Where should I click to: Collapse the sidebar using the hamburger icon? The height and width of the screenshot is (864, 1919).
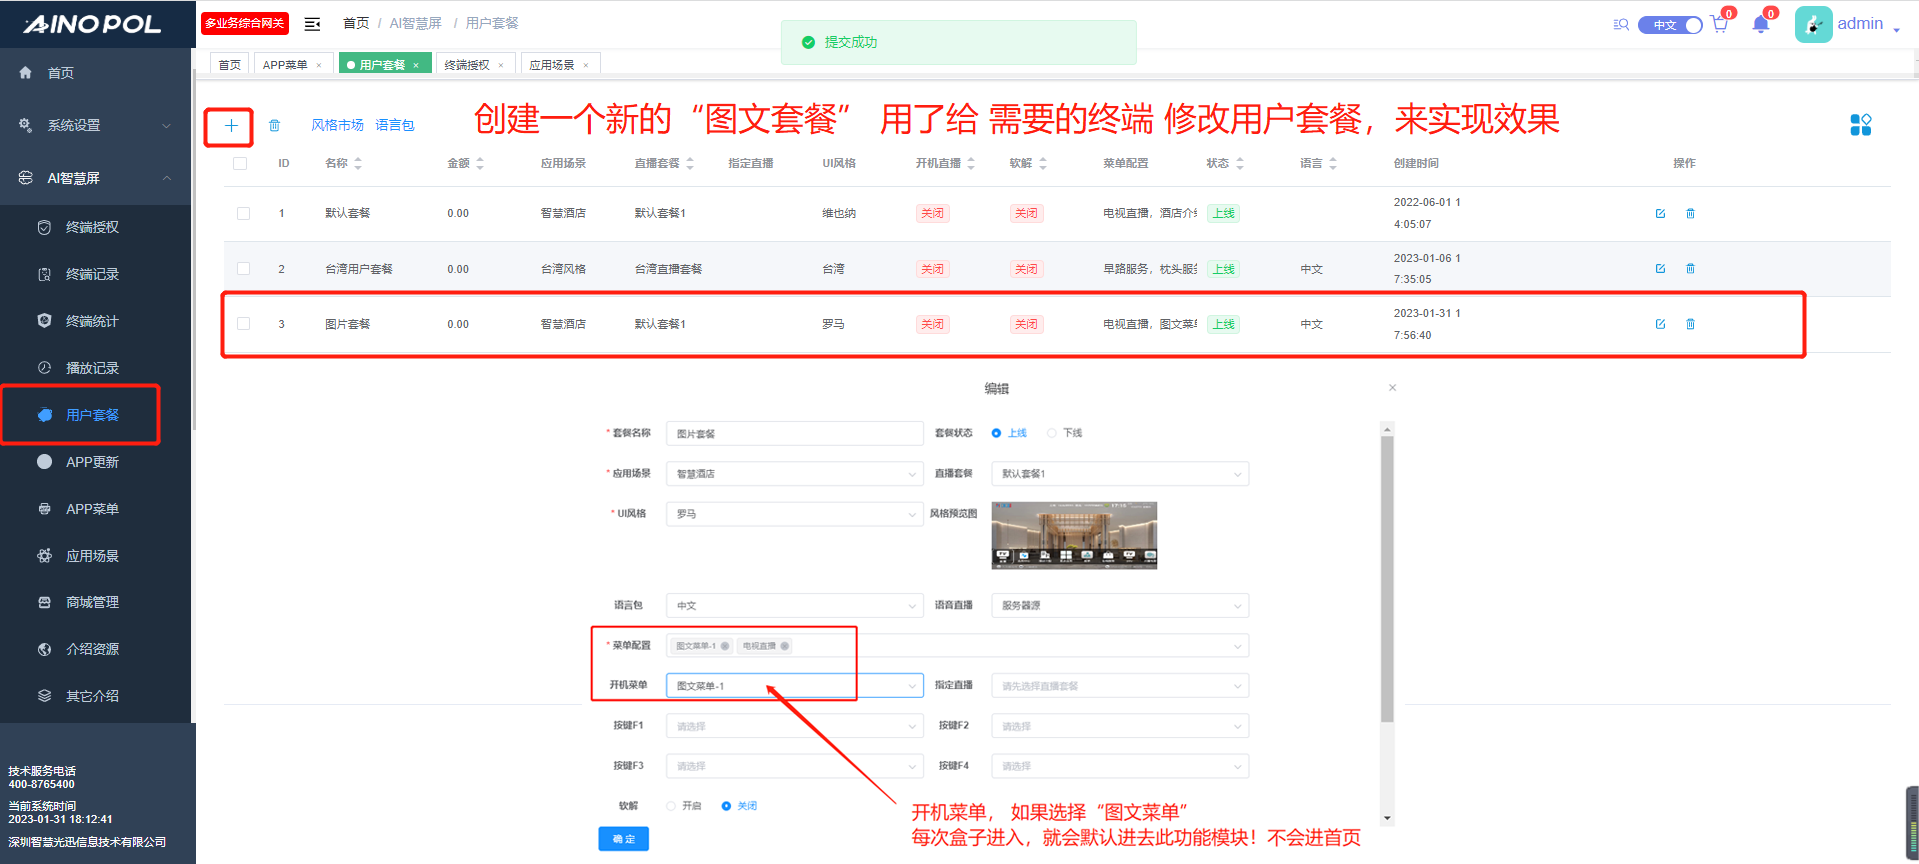(312, 24)
